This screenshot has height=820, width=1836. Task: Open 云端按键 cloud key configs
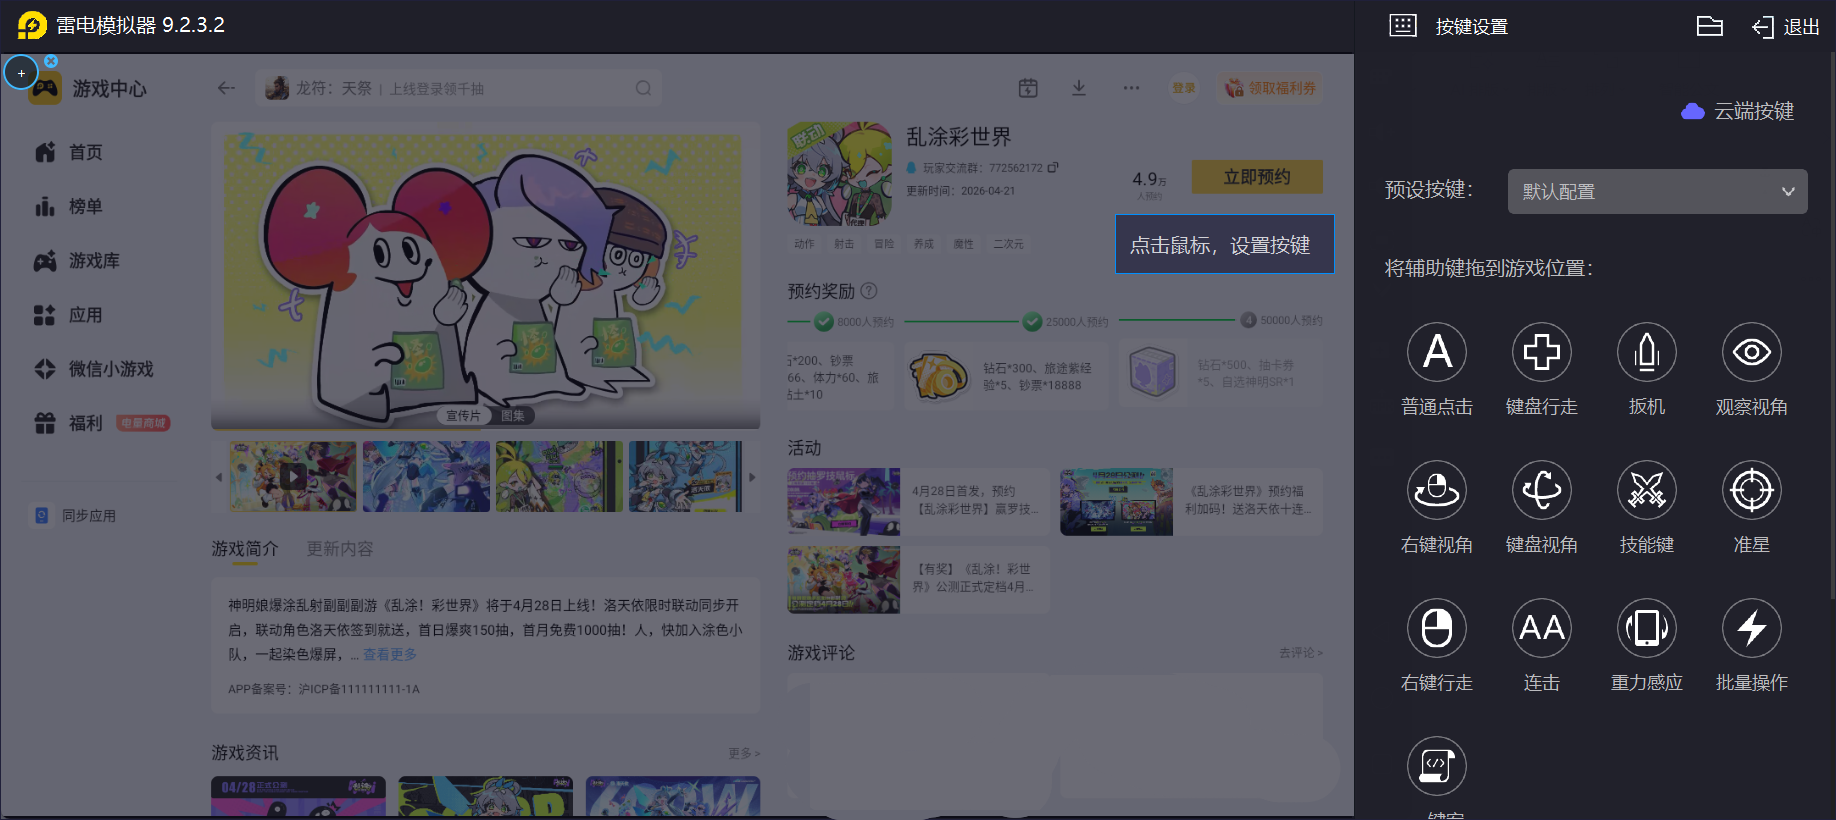pos(1738,111)
